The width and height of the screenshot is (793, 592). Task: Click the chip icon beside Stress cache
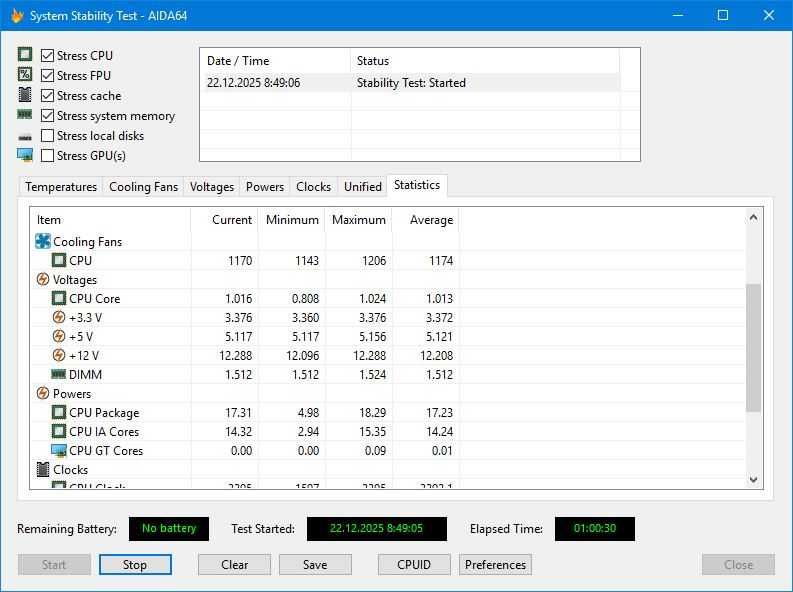(25, 95)
